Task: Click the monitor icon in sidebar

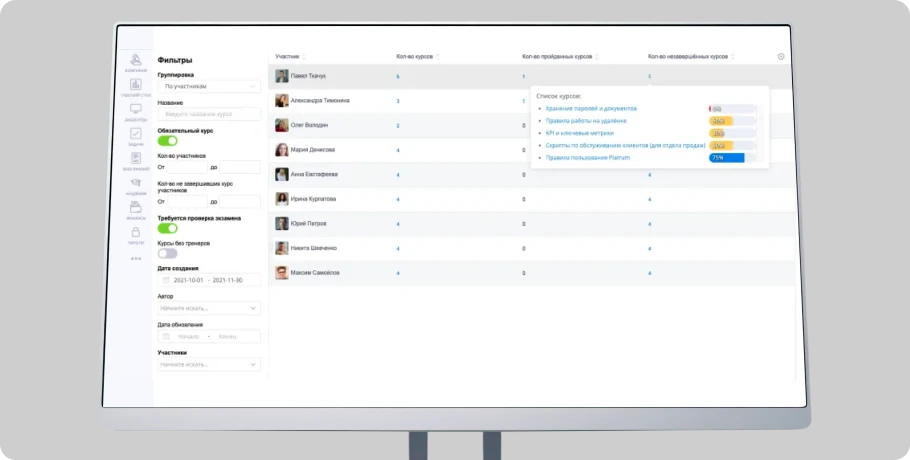Action: 135,110
